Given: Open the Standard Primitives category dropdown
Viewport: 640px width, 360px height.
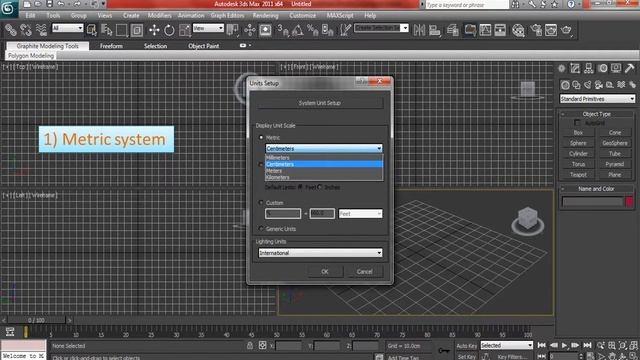Looking at the screenshot, I should (x=597, y=99).
